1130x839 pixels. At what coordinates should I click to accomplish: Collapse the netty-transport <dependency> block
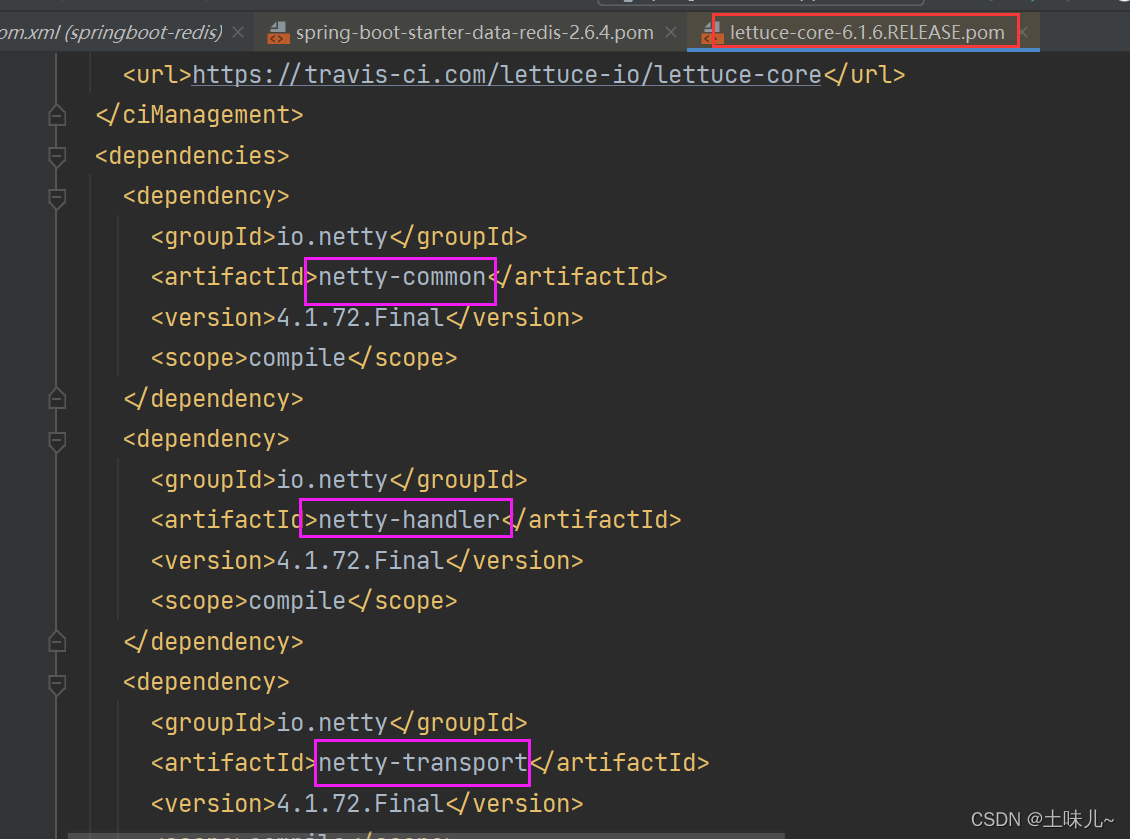pyautogui.click(x=57, y=683)
